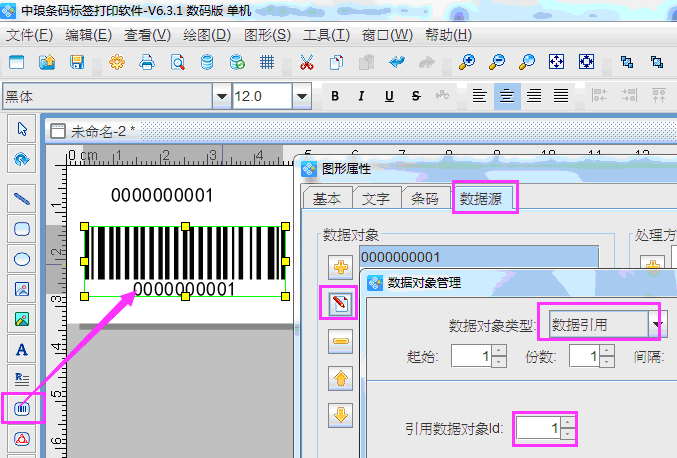Click the new document icon
Screen dimensions: 677x458
tap(17, 62)
